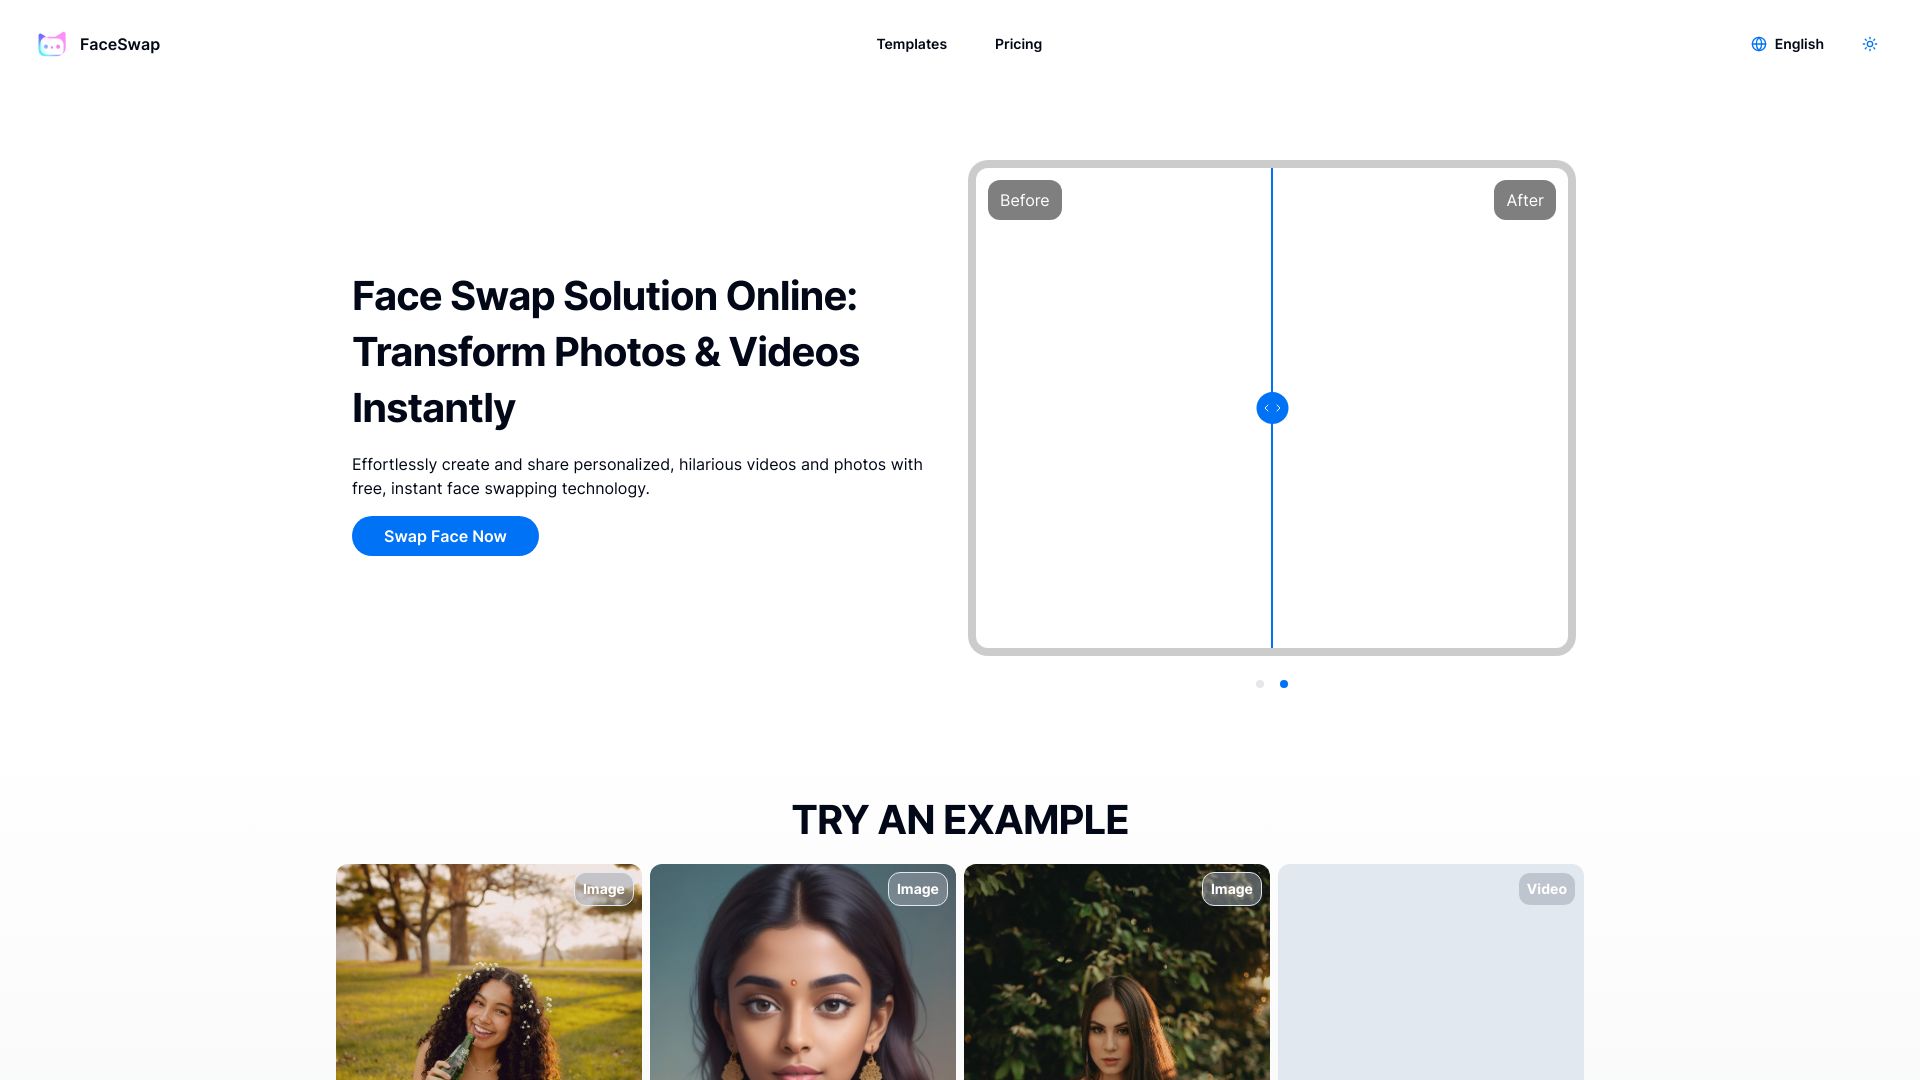
Task: Click the globe/language icon
Action: tap(1758, 44)
